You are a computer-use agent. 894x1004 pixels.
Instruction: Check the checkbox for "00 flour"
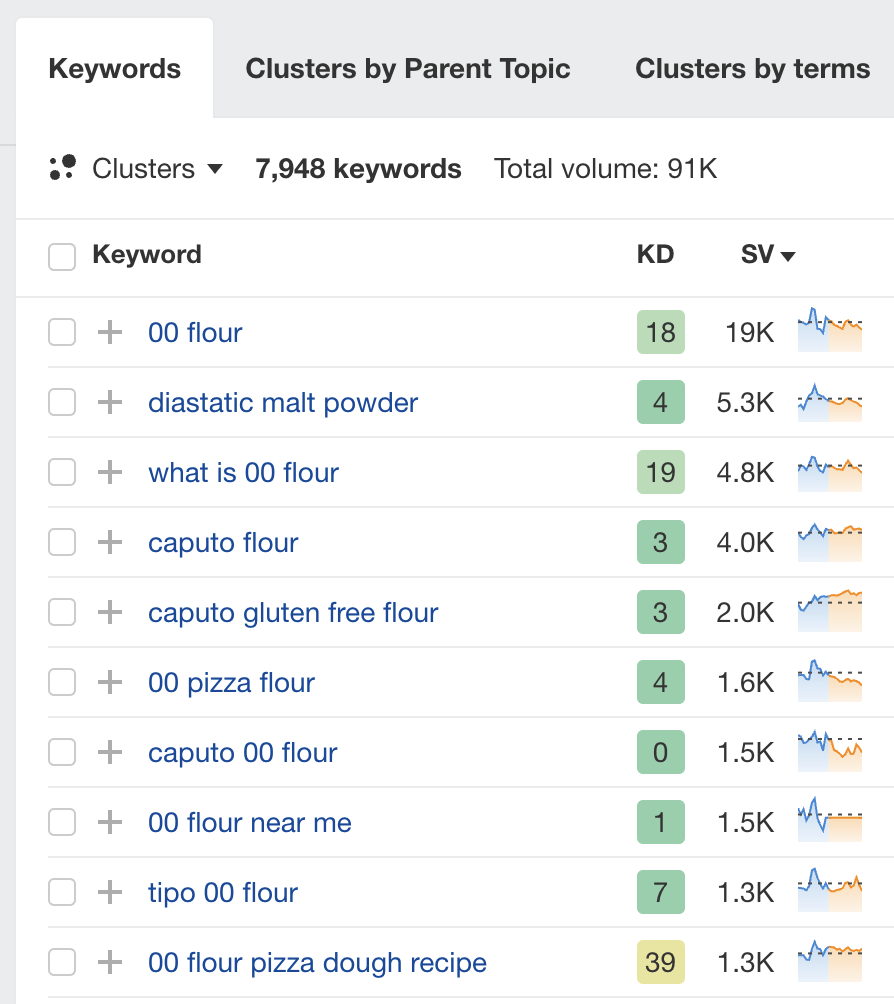tap(62, 332)
